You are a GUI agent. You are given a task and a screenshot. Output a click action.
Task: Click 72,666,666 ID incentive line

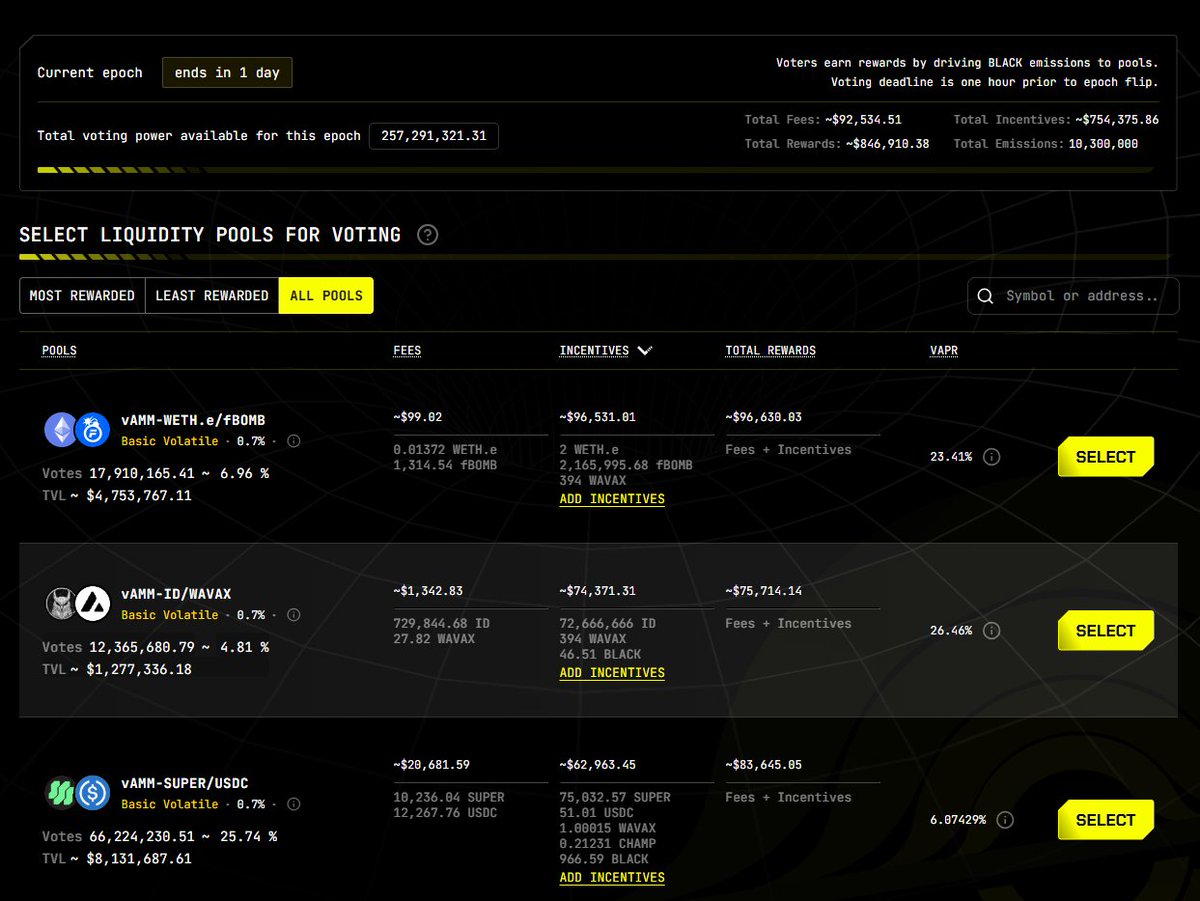607,623
